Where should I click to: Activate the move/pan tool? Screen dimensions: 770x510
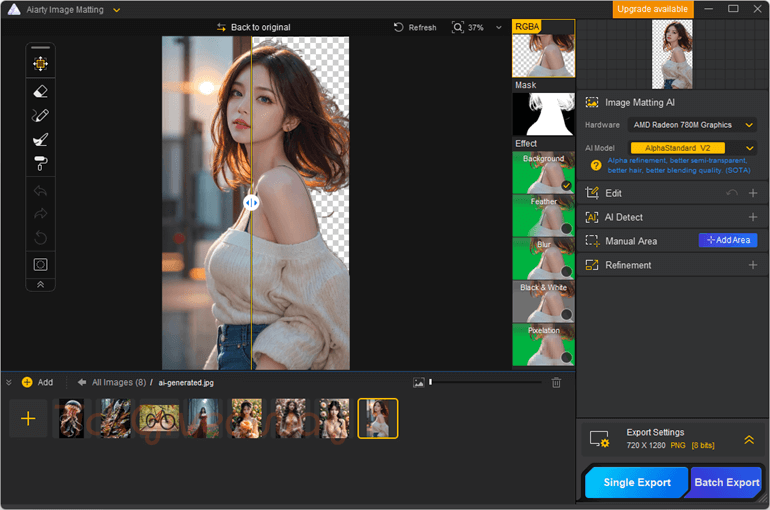click(x=40, y=63)
